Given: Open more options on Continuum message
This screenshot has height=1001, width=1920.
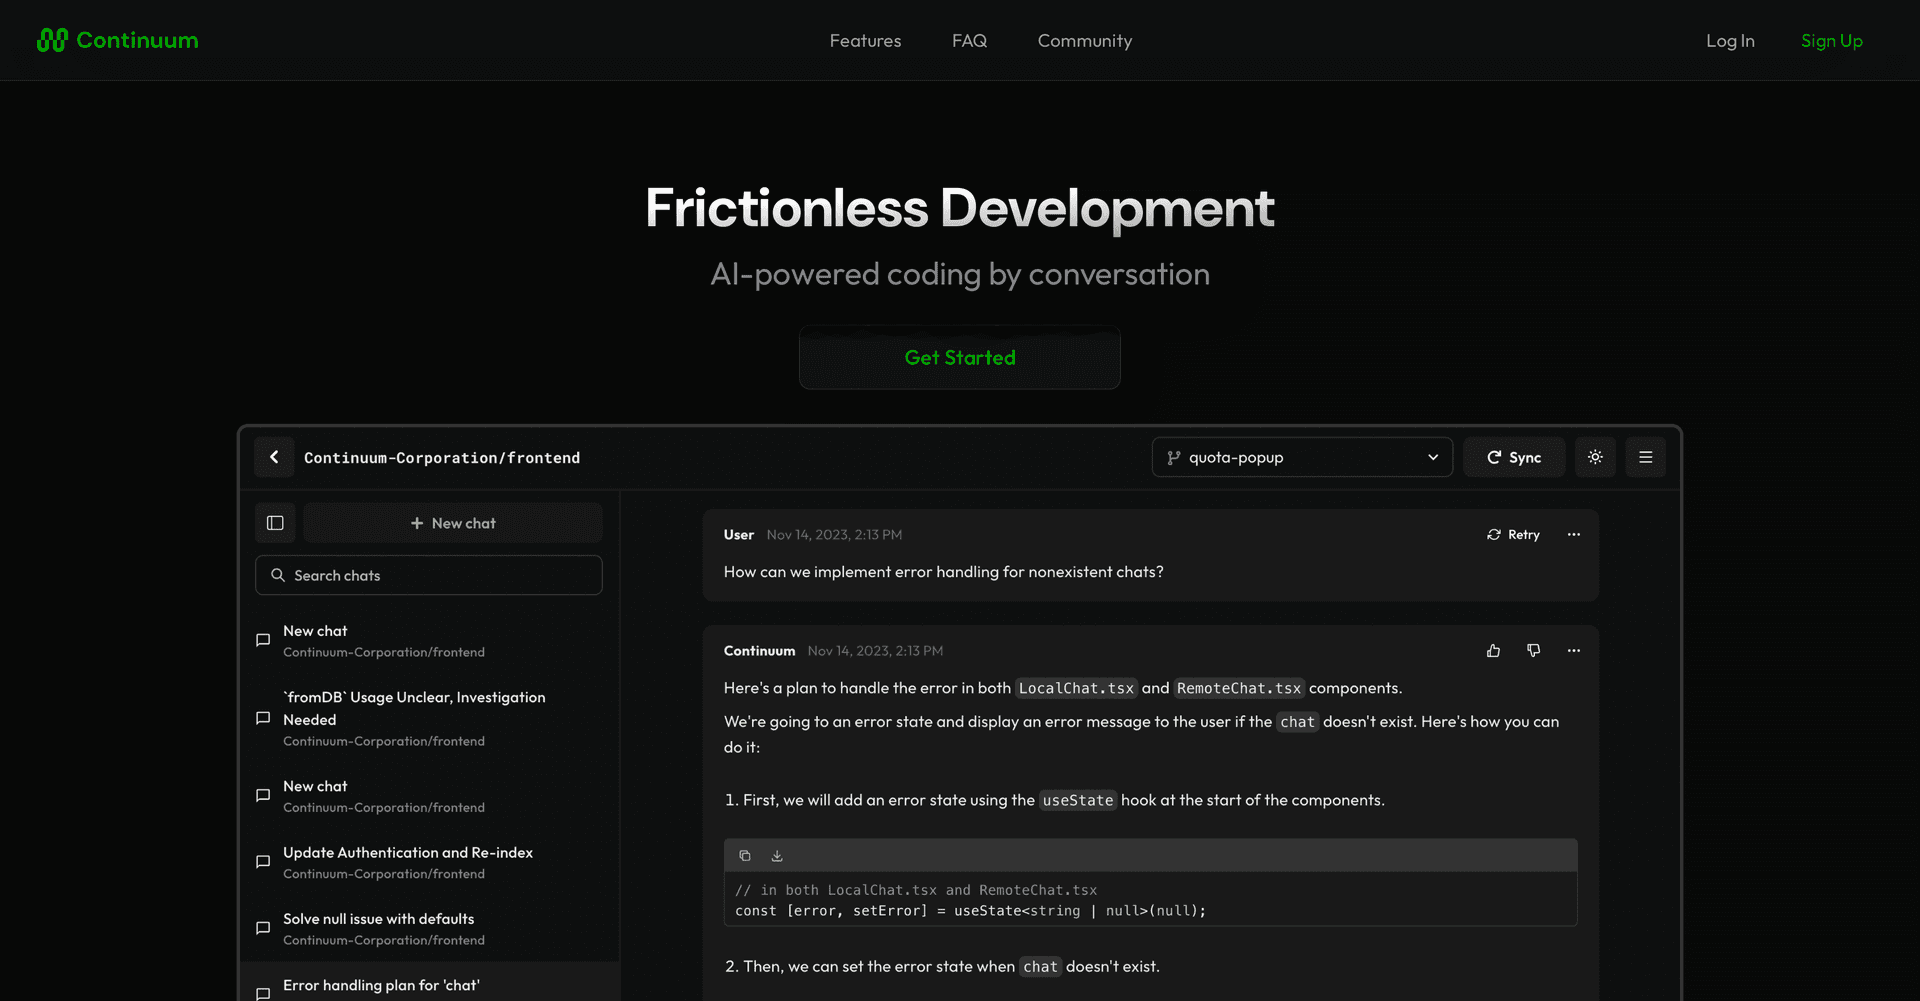Looking at the screenshot, I should 1574,651.
